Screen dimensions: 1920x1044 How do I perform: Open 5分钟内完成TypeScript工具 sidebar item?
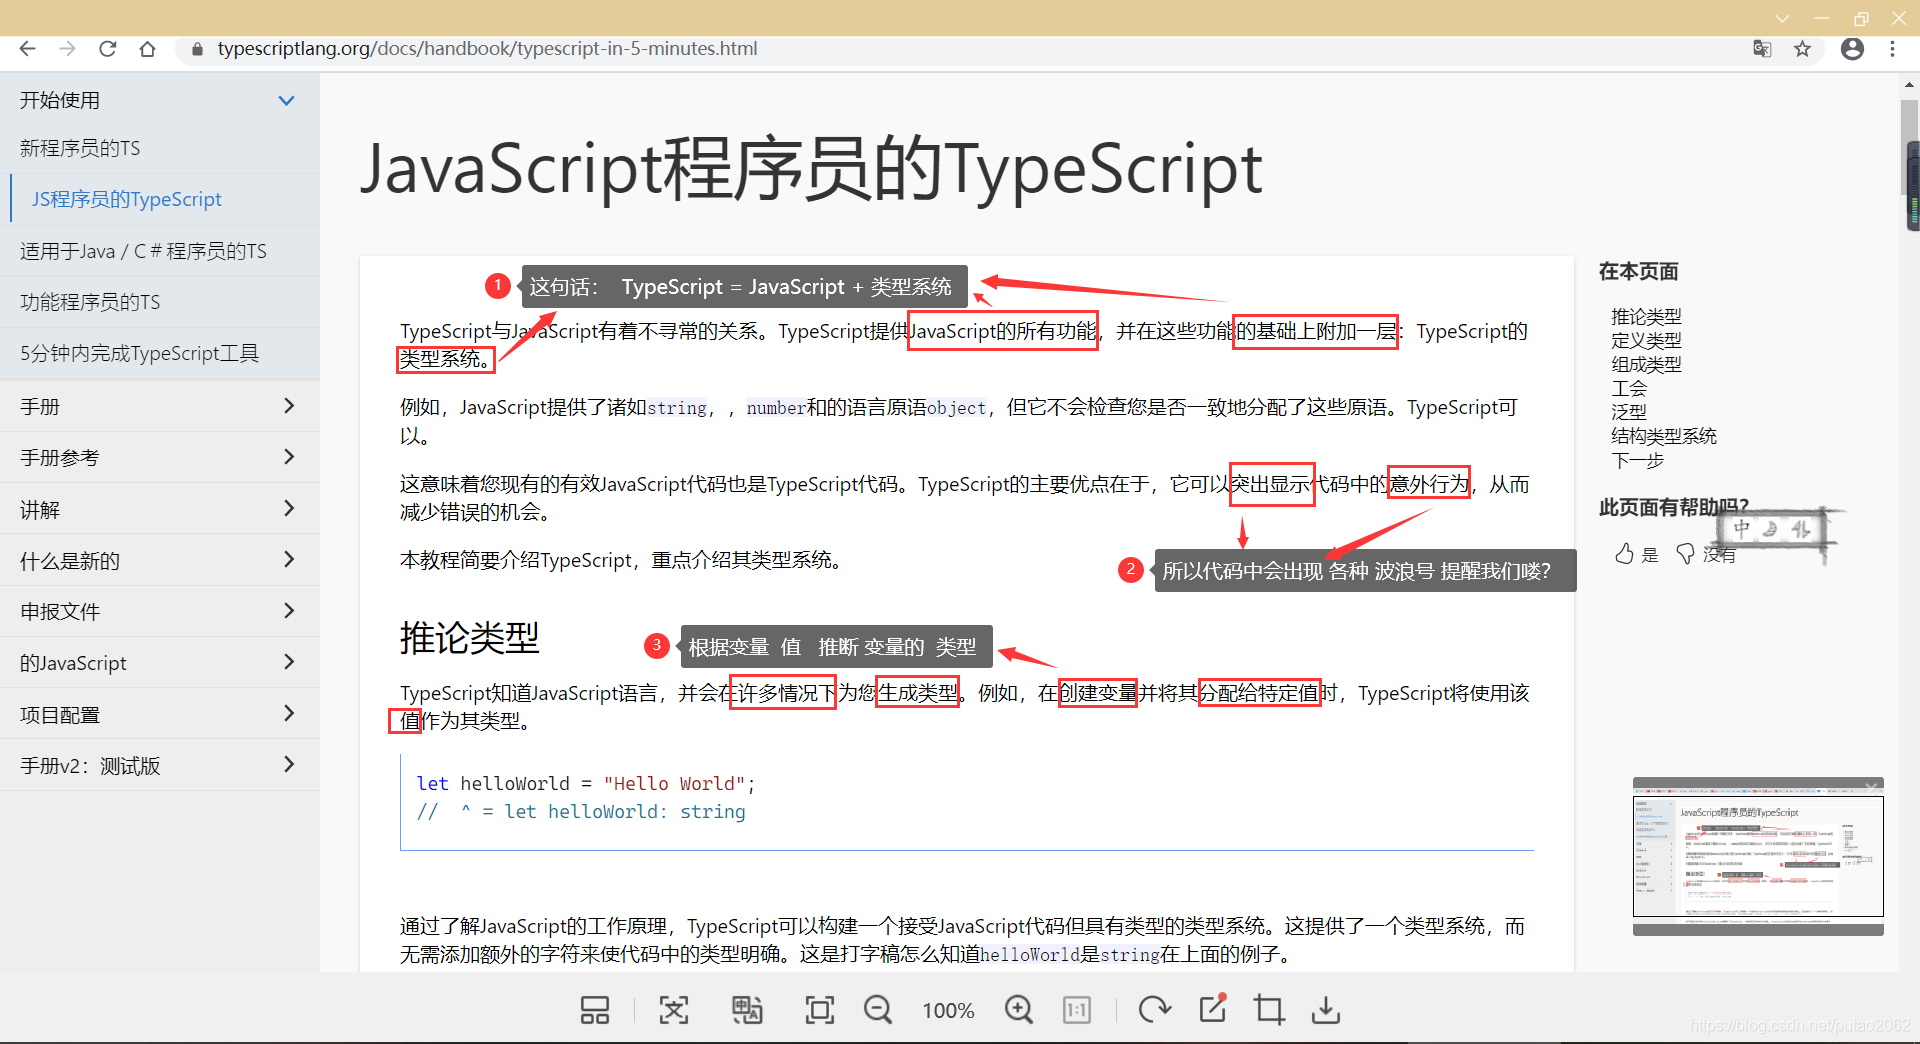click(160, 353)
